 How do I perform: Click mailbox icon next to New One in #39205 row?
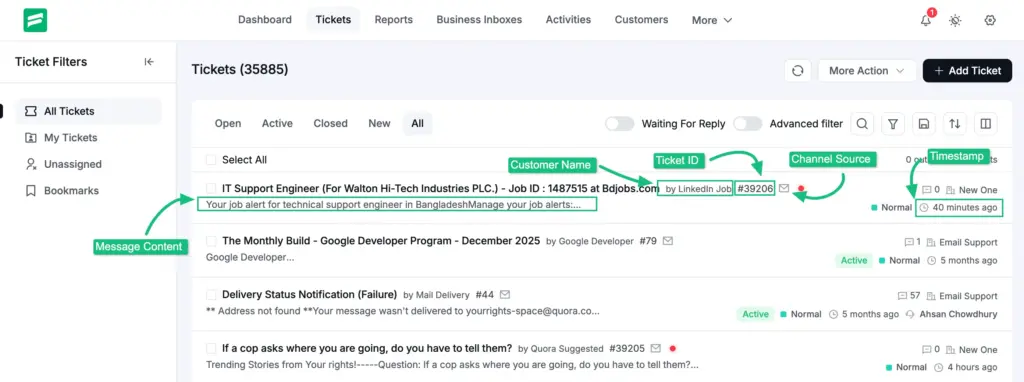click(951, 349)
